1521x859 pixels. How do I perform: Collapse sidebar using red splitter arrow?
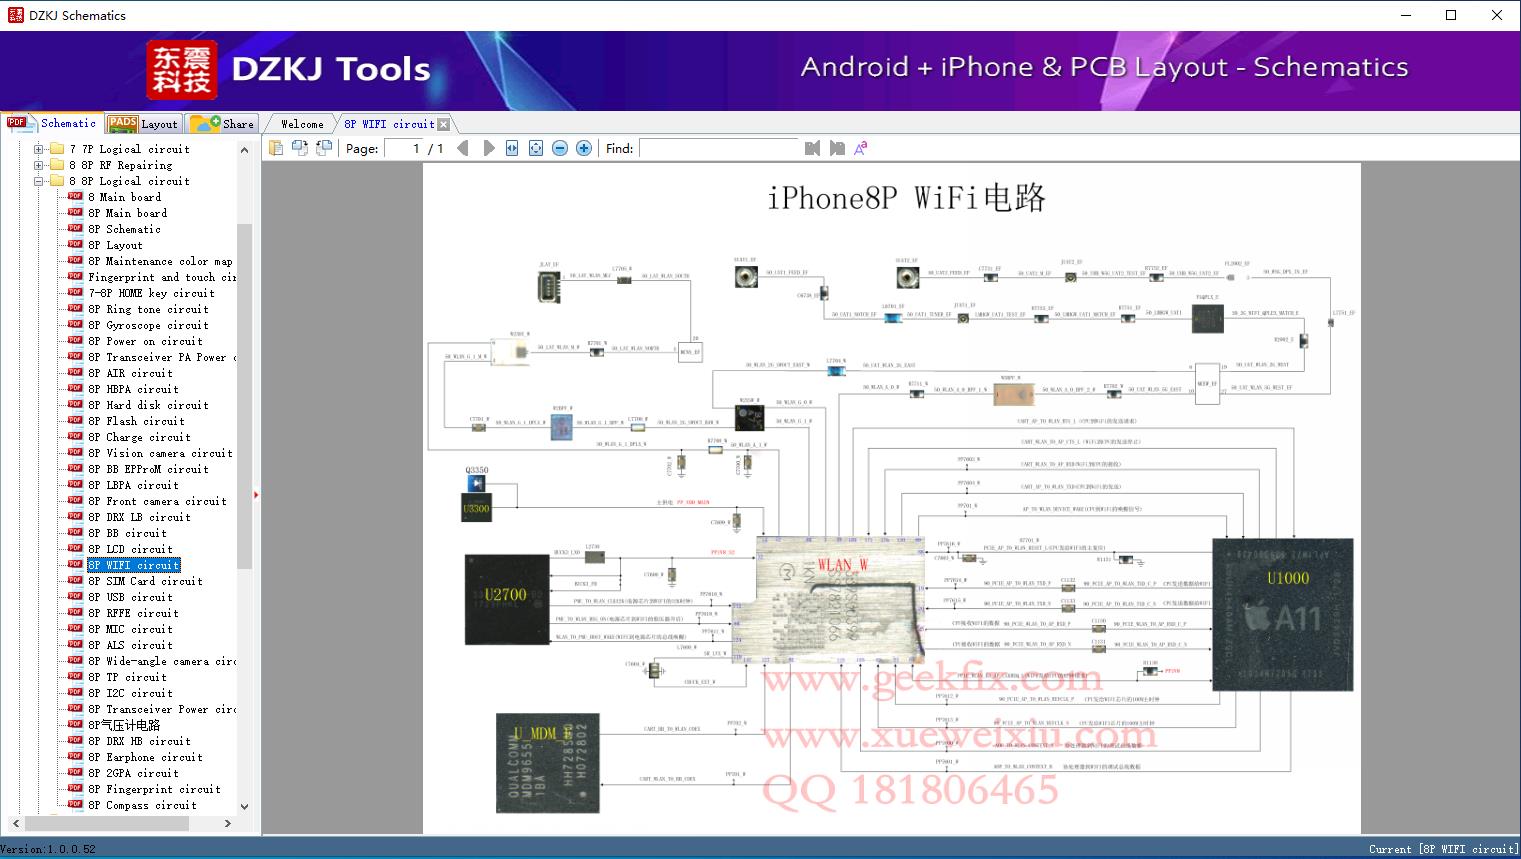[x=257, y=495]
